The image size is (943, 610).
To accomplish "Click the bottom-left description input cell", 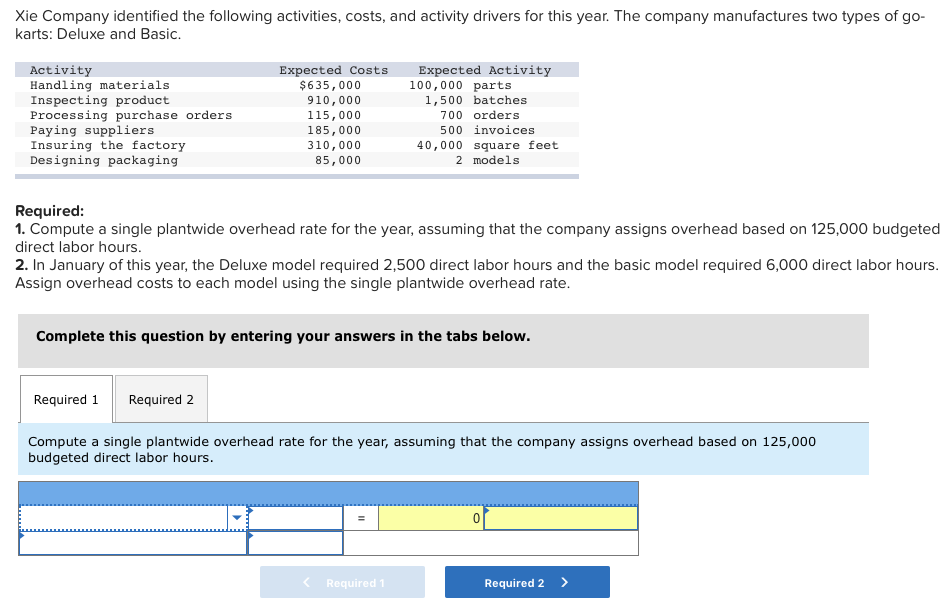I will coord(130,543).
